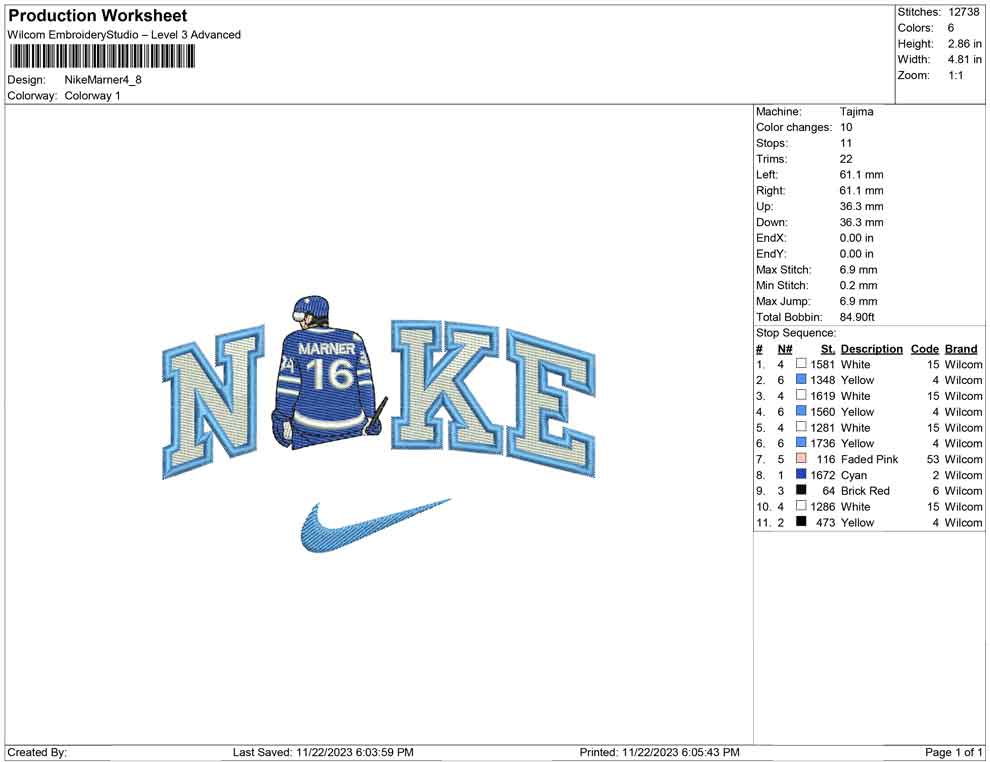Viewport: 990px width, 762px height.
Task: Select black swatch for stop 11
Action: (801, 521)
